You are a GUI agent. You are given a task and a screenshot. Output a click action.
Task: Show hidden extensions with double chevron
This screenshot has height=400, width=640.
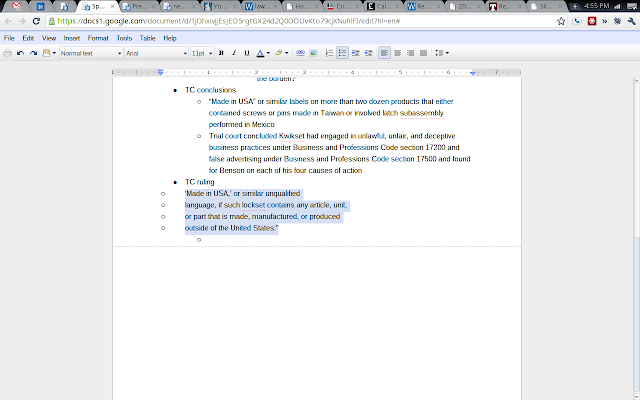604,21
